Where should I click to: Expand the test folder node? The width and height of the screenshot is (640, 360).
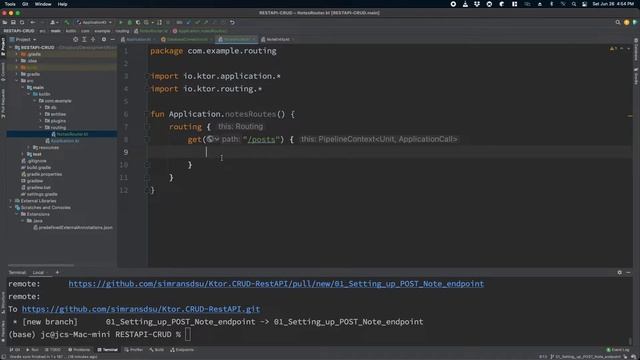pos(23,154)
